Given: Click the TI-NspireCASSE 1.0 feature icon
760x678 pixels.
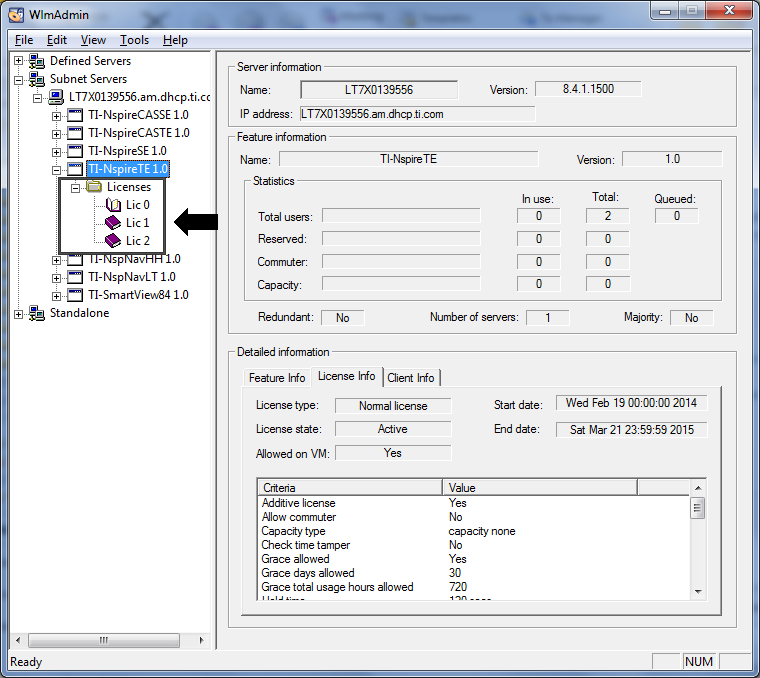Looking at the screenshot, I should pyautogui.click(x=75, y=115).
